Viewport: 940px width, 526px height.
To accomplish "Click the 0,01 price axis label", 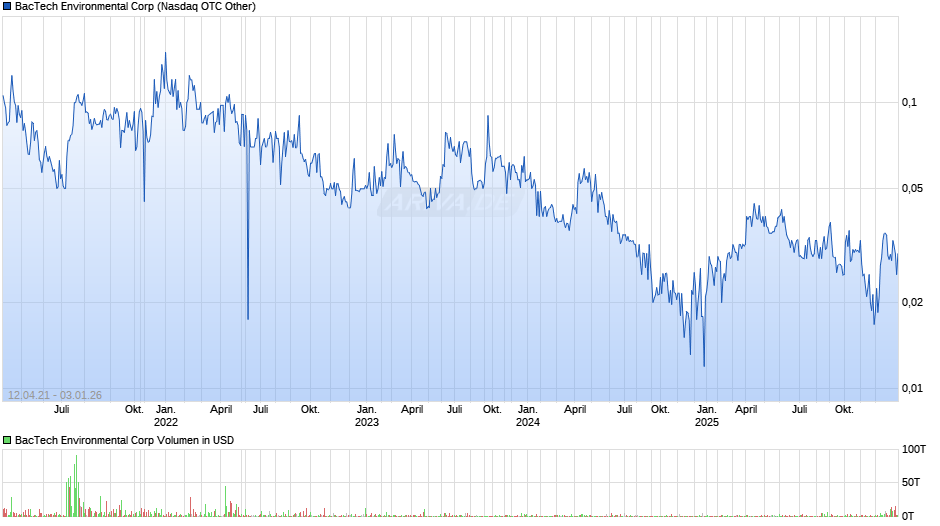I will [912, 389].
